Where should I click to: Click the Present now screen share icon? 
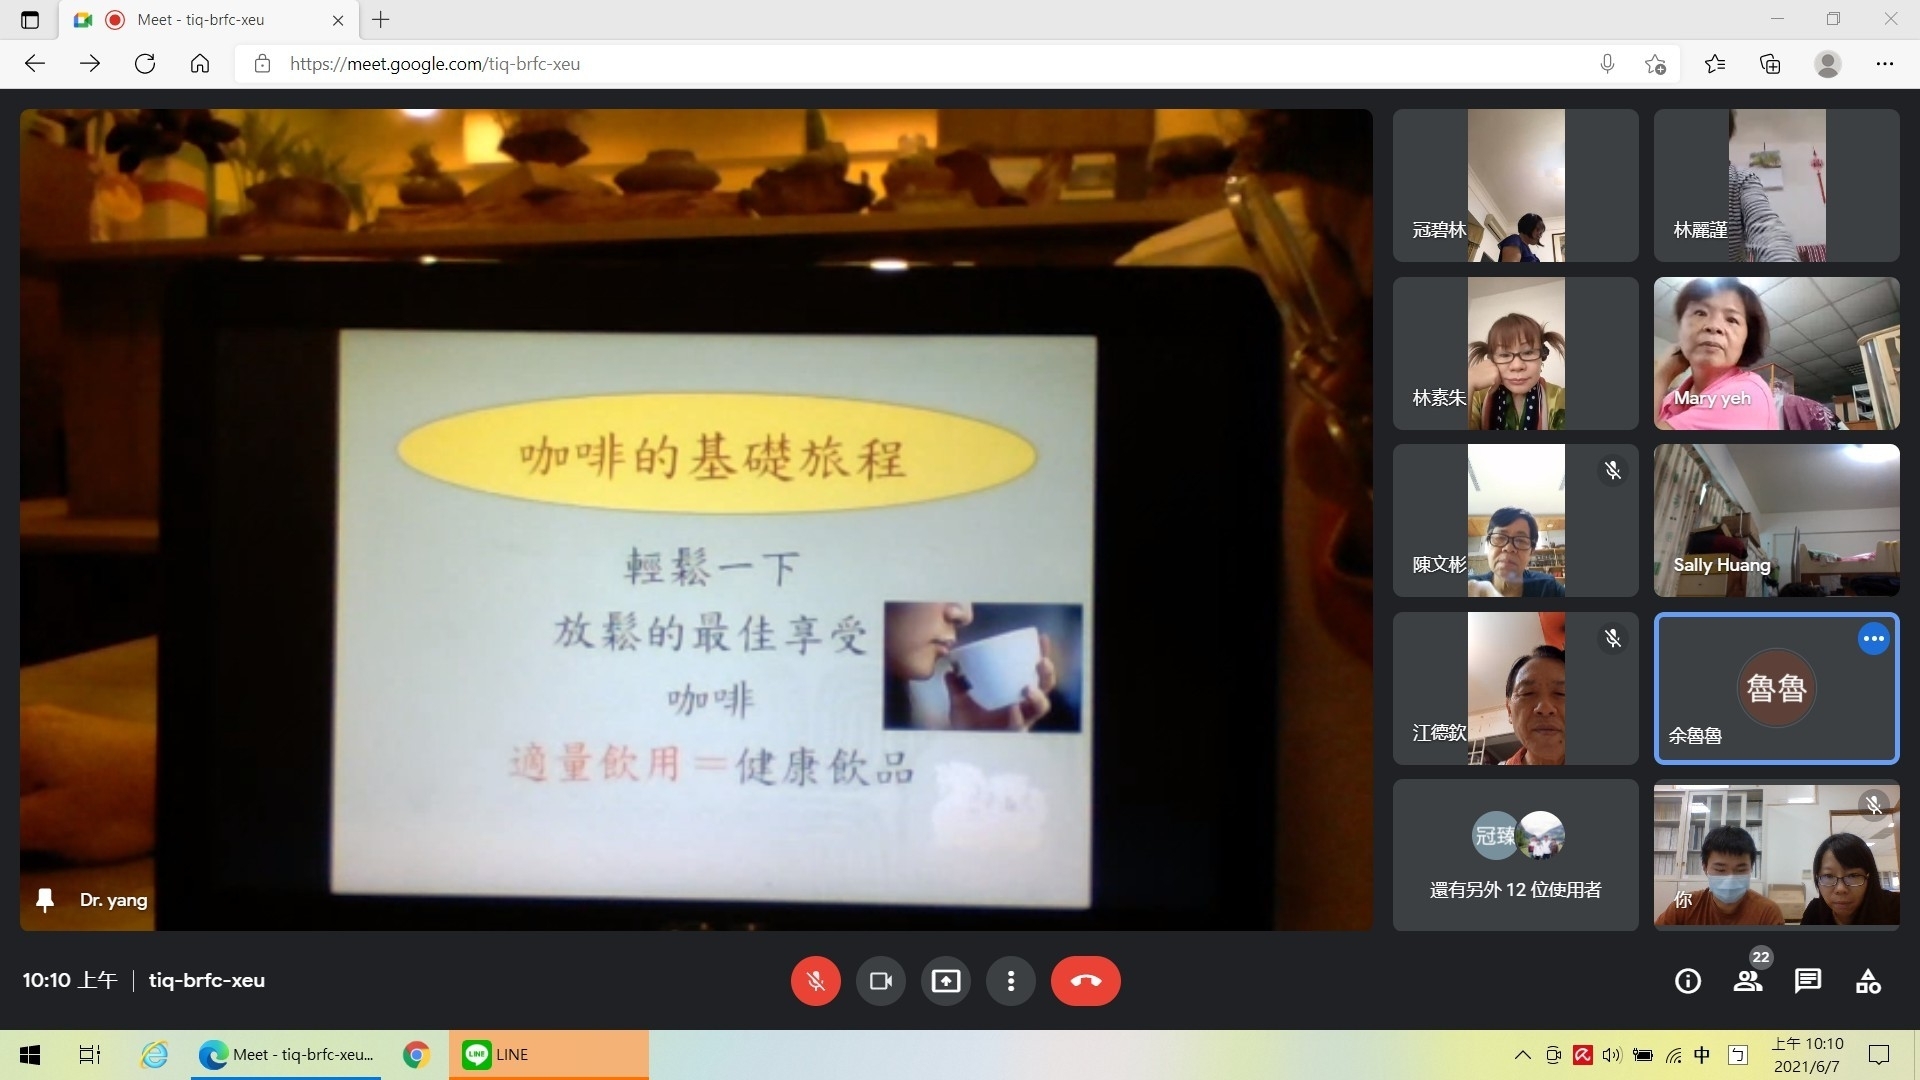pyautogui.click(x=946, y=981)
